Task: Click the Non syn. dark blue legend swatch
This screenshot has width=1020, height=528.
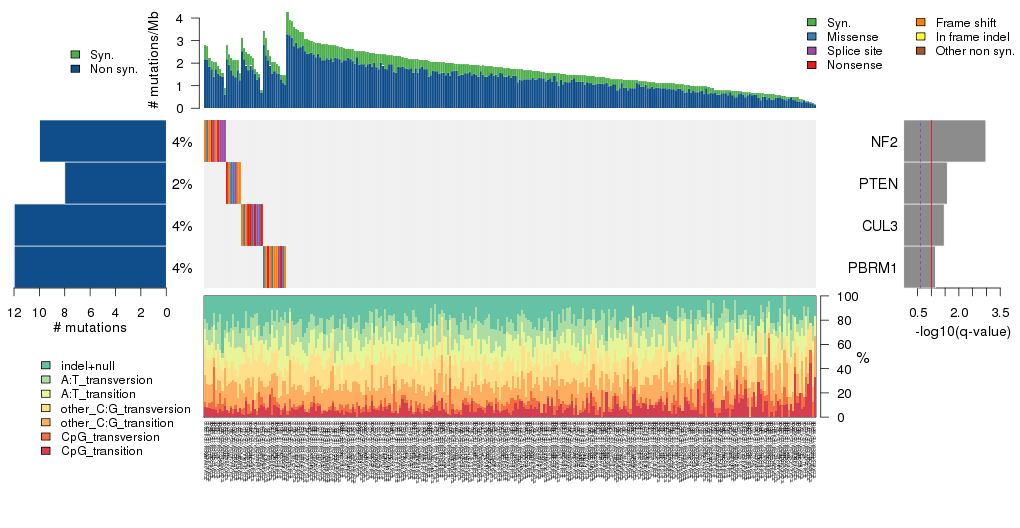Action: click(x=76, y=69)
